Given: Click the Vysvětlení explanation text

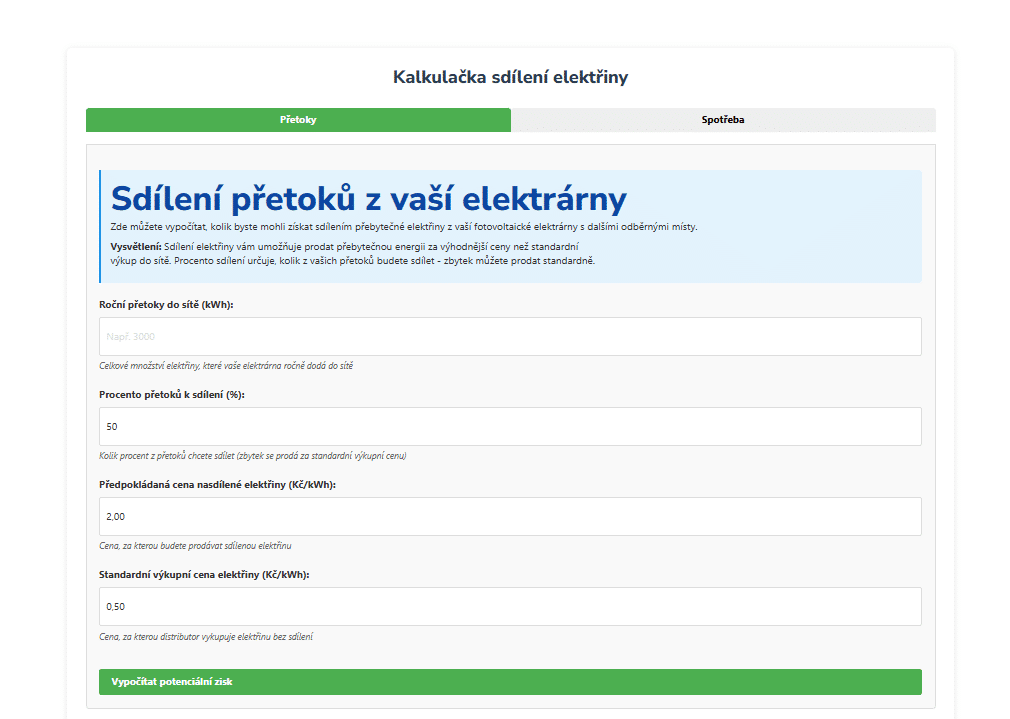Looking at the screenshot, I should pos(353,254).
